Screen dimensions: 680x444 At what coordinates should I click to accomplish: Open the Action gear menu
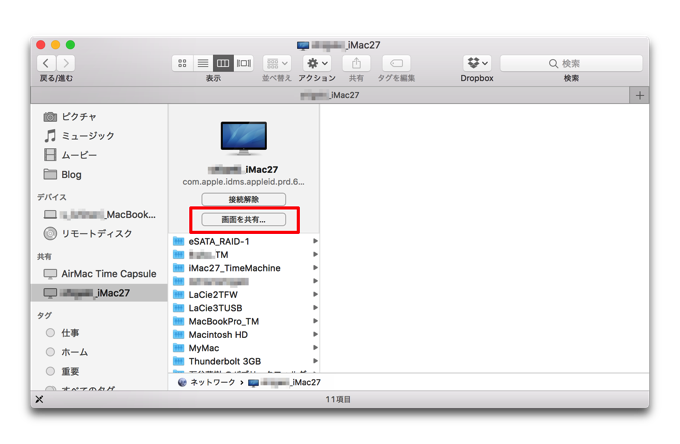tap(316, 63)
